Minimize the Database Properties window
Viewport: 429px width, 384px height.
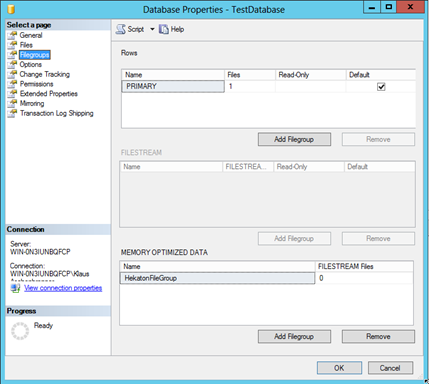point(372,7)
